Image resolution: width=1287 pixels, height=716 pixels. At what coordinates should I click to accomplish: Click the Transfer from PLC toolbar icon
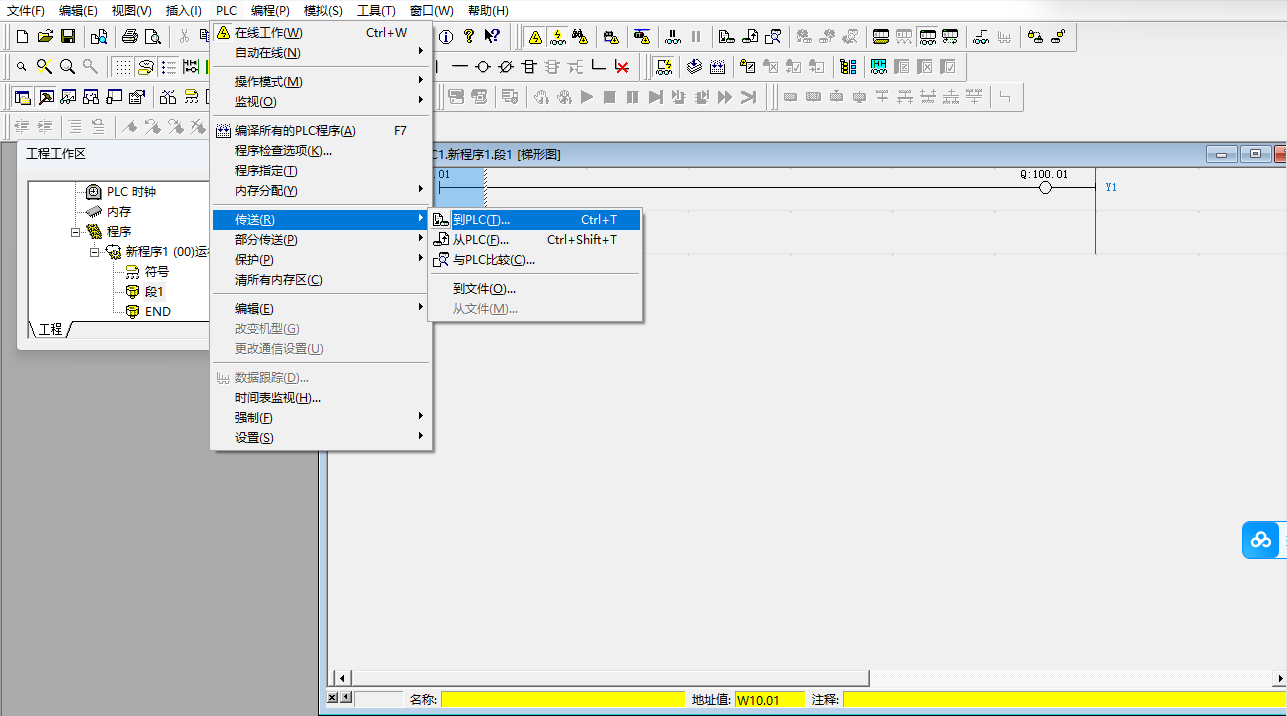[x=749, y=37]
